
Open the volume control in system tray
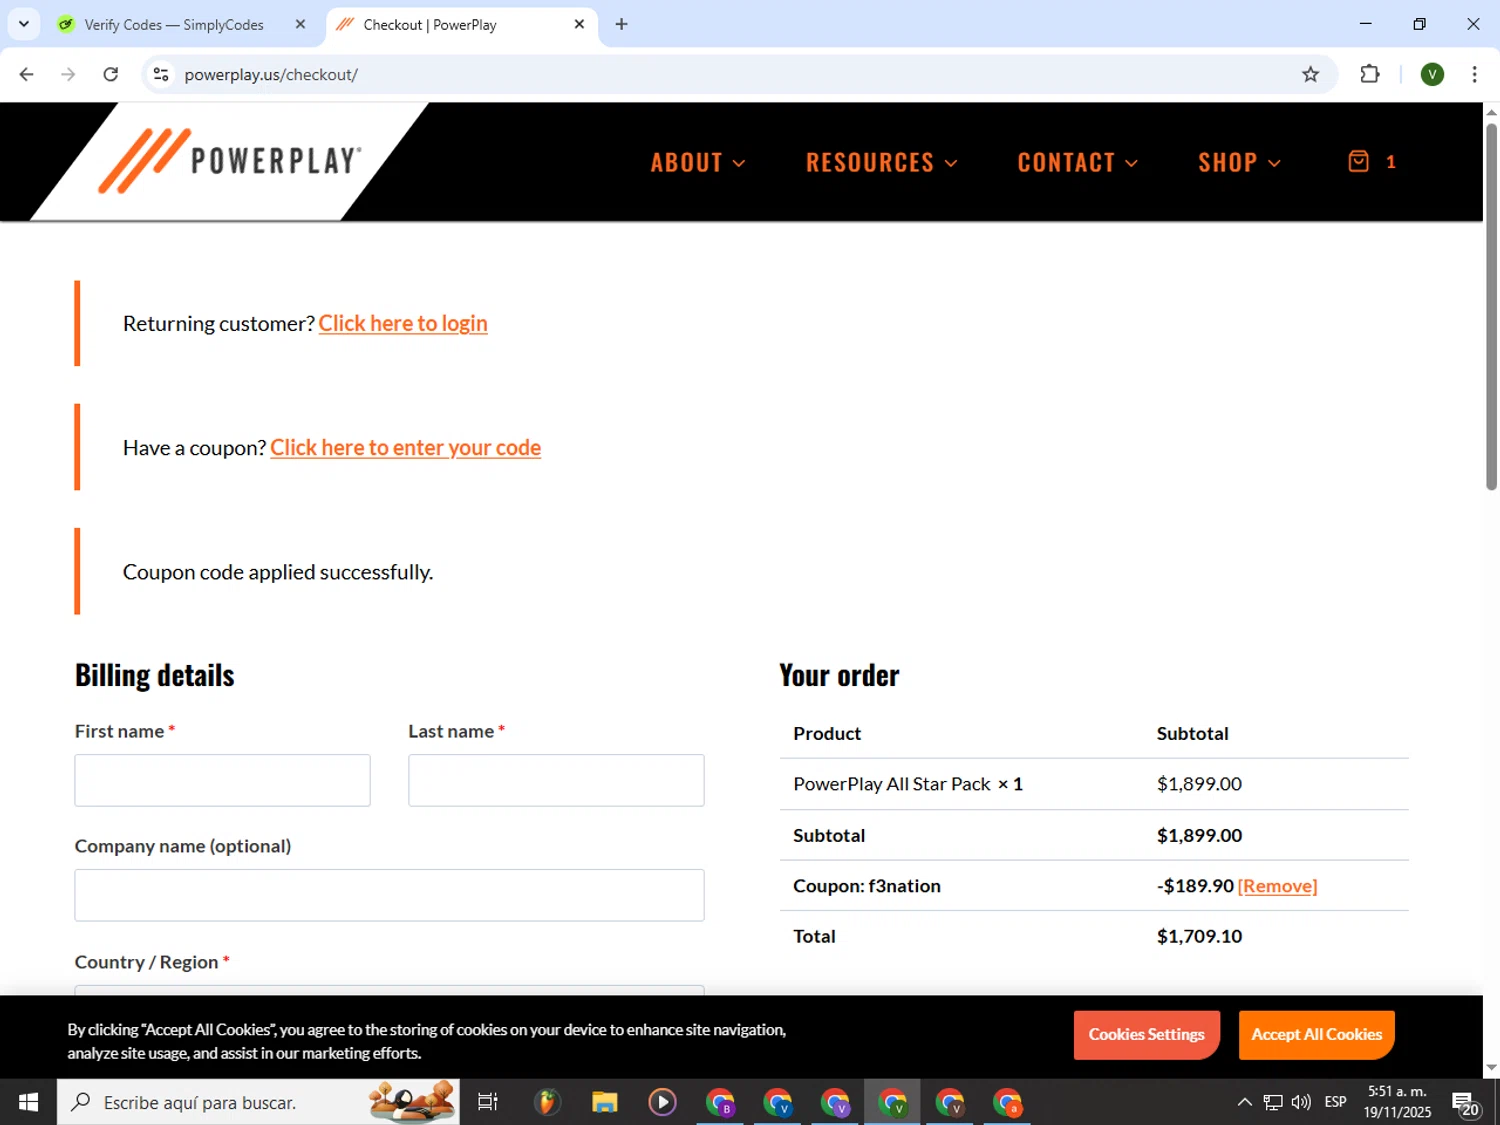point(1301,1102)
